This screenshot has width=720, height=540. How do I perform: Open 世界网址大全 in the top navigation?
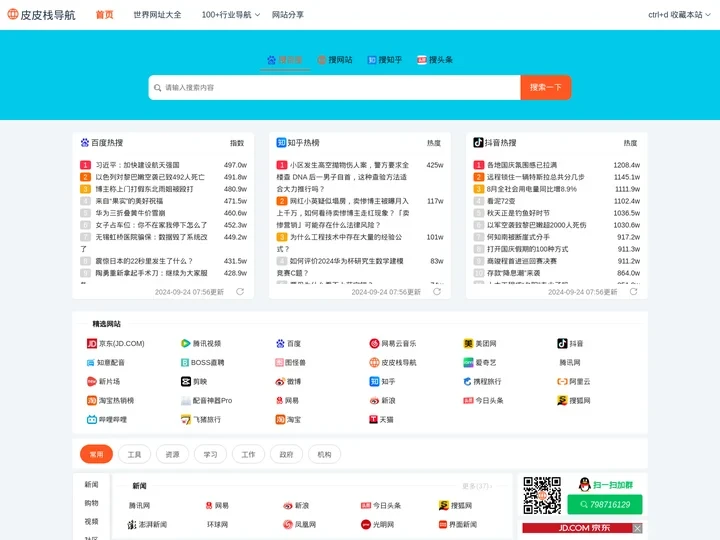click(157, 15)
